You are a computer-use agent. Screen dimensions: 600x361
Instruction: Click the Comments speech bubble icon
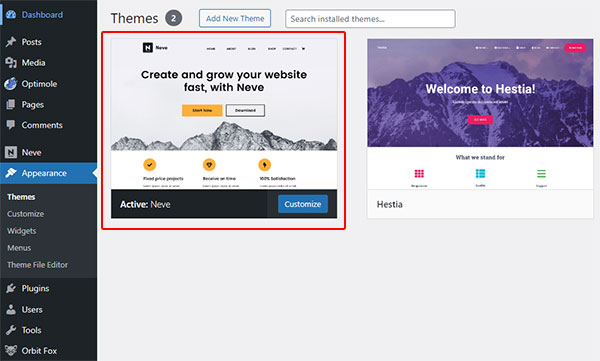pos(11,125)
